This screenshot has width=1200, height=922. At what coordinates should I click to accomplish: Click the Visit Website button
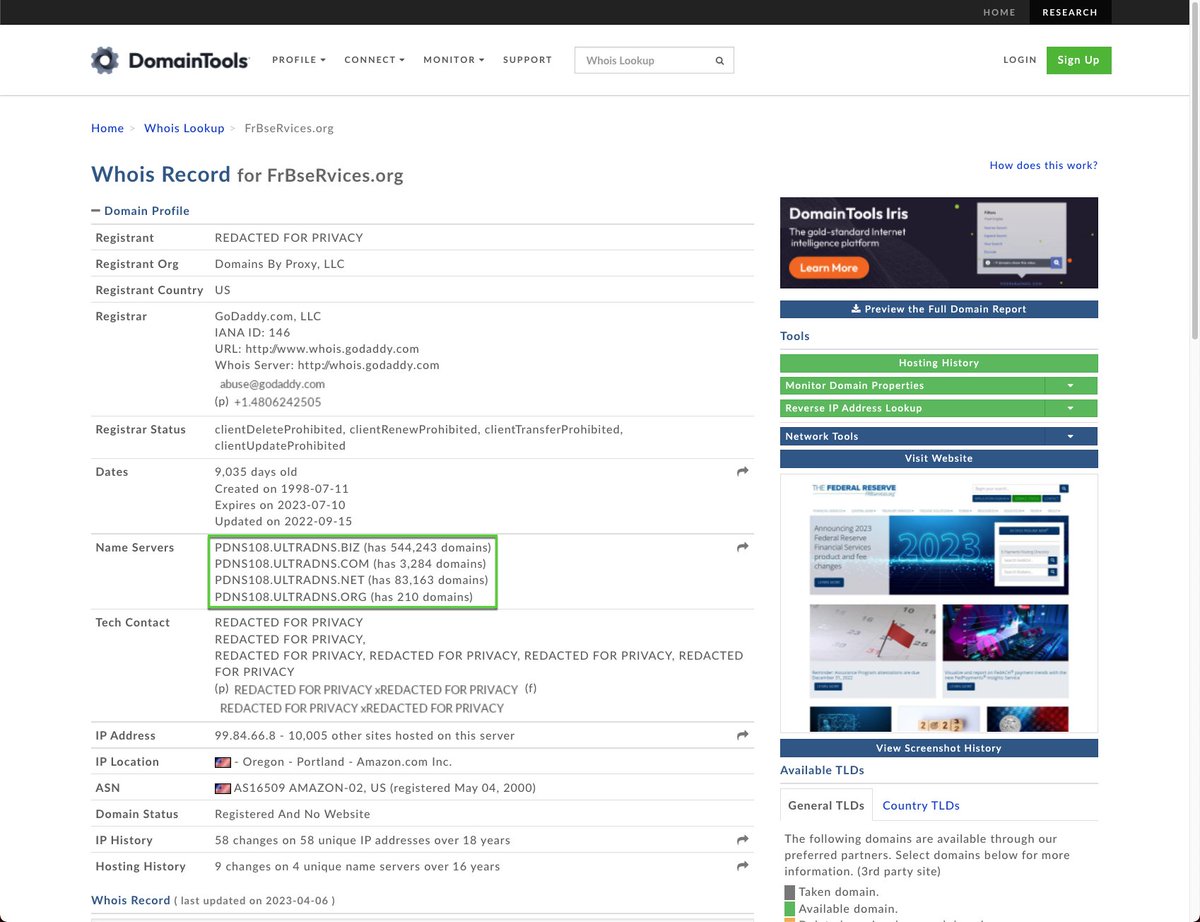939,458
